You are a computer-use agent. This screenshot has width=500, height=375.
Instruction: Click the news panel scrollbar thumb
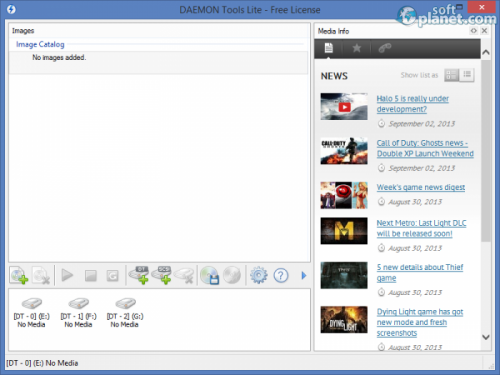(486, 151)
